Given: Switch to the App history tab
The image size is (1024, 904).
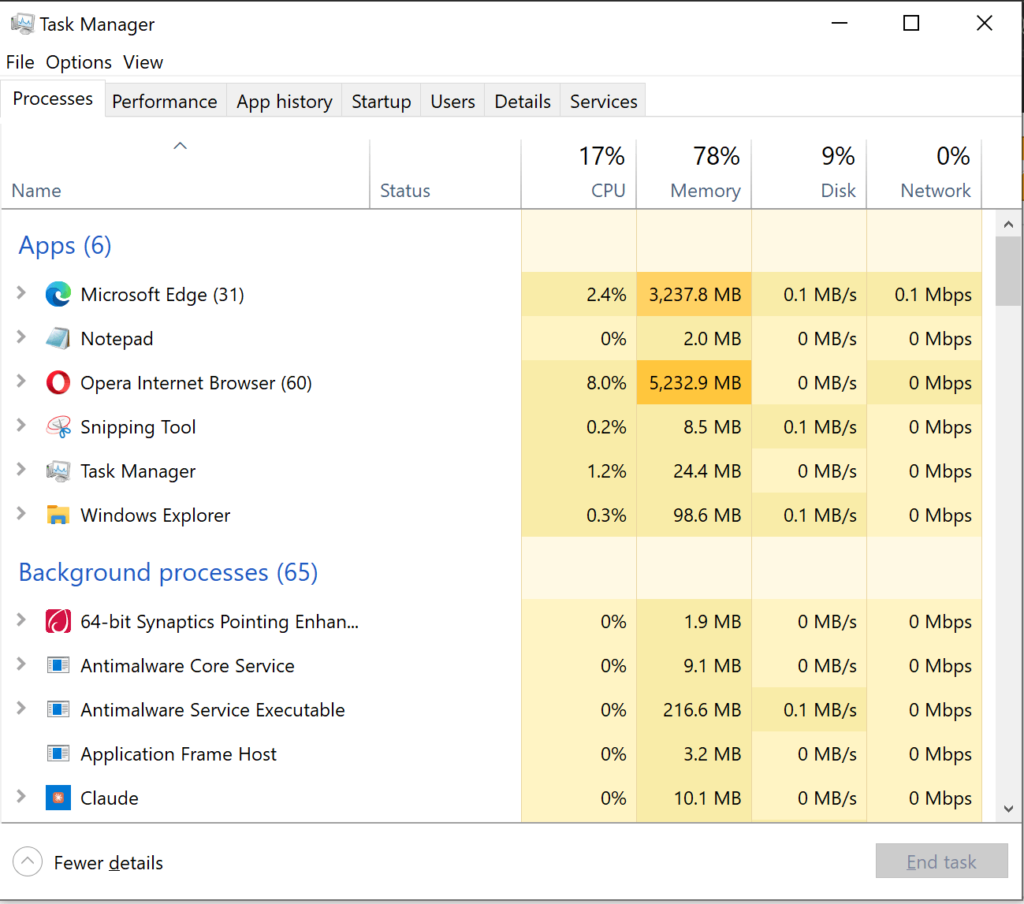Looking at the screenshot, I should pyautogui.click(x=284, y=101).
